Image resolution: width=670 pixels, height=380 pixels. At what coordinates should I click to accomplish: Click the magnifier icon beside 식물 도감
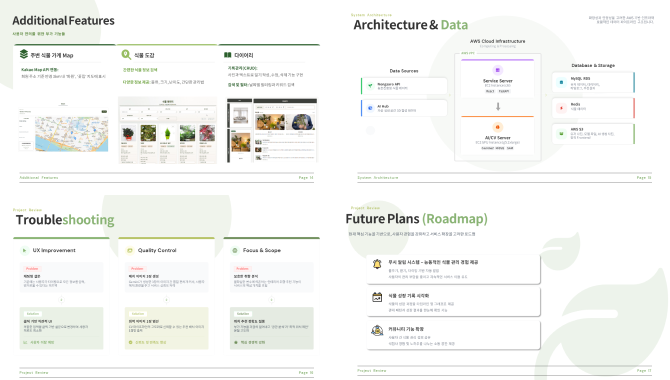(126, 54)
